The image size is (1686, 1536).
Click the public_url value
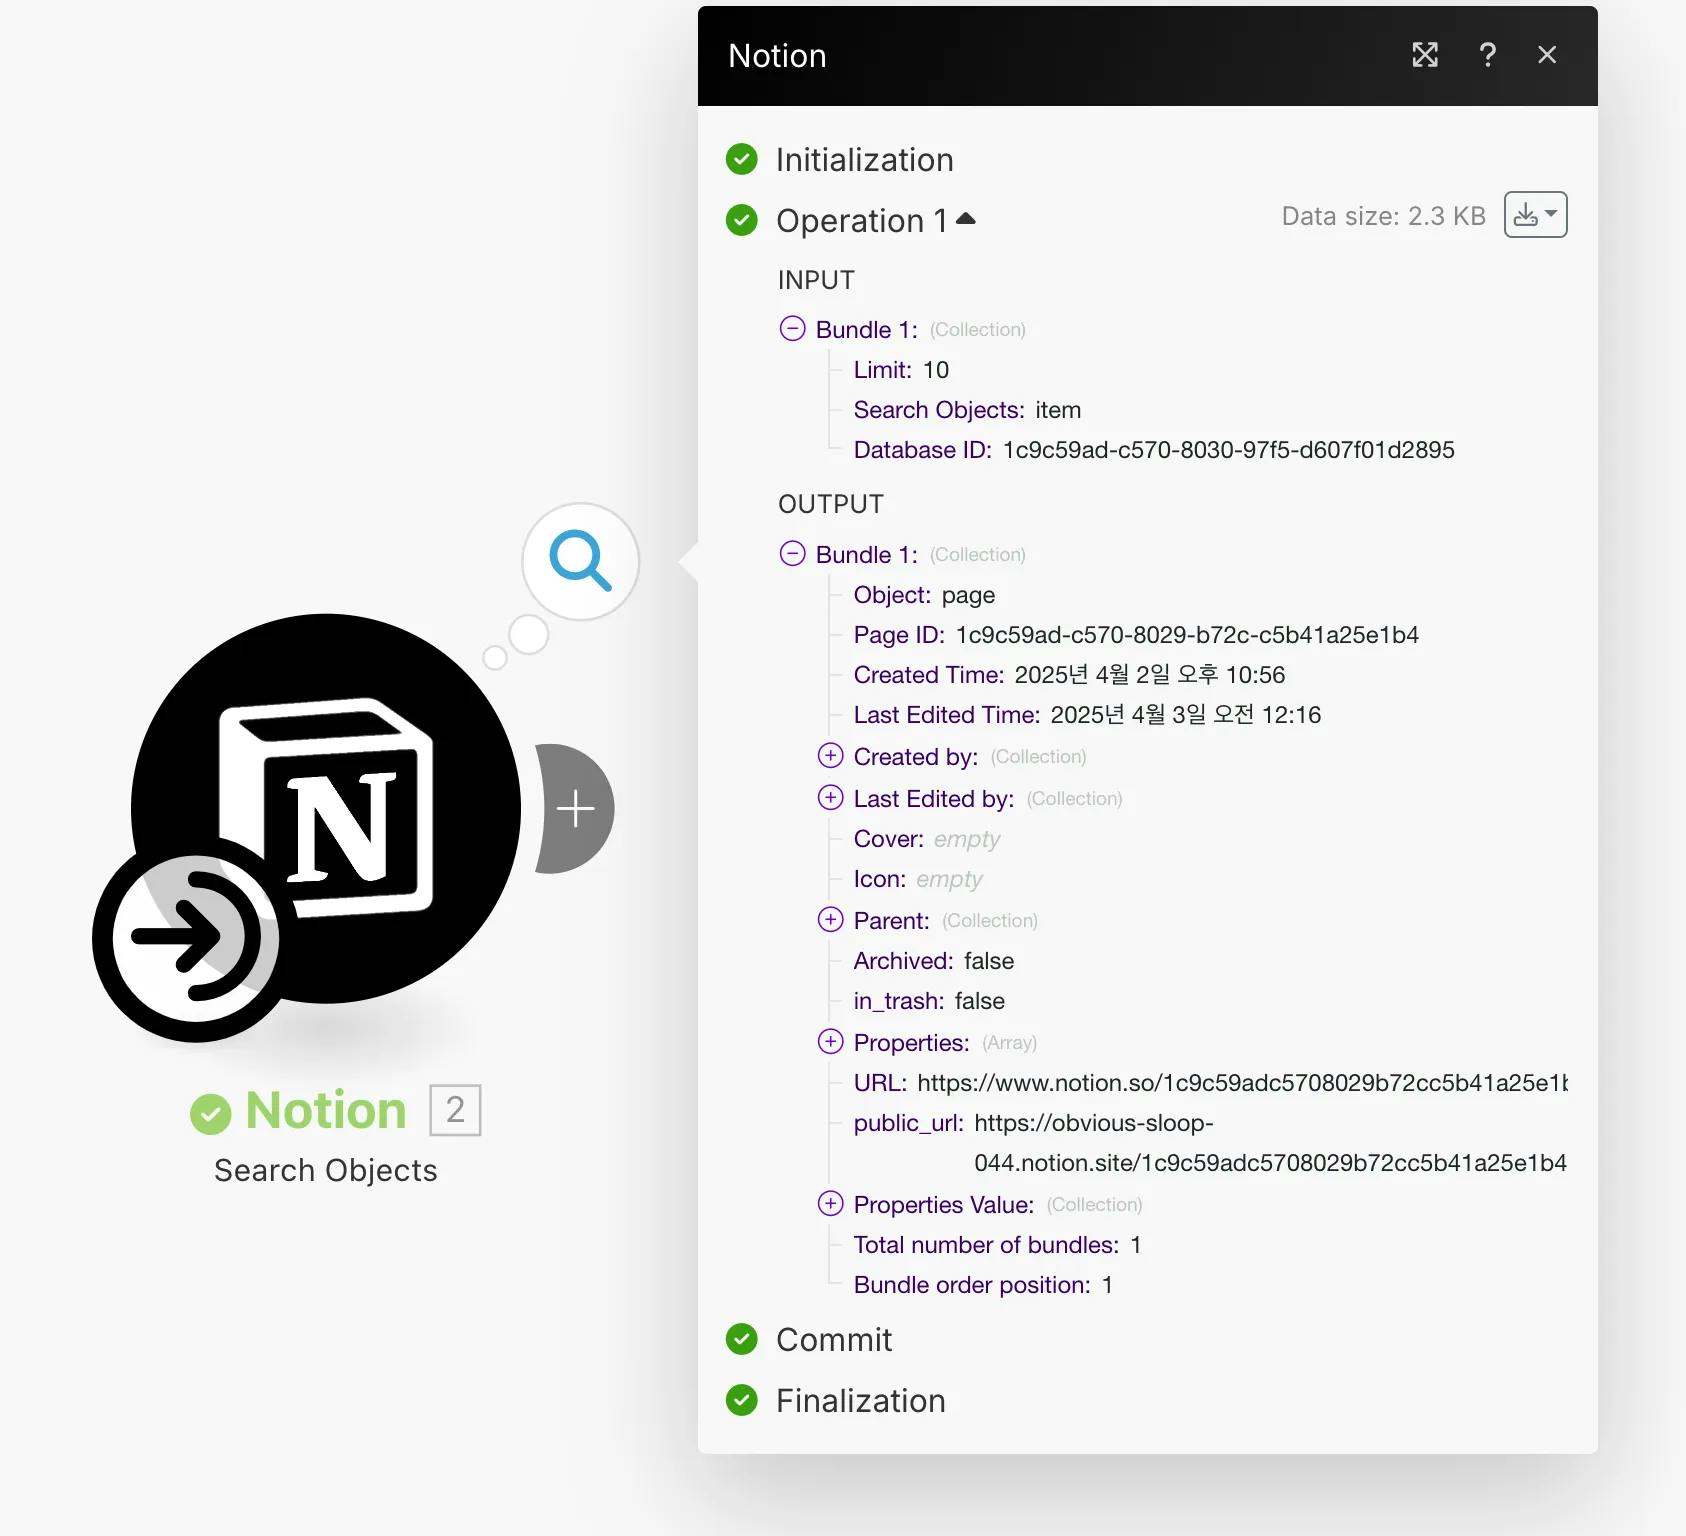tap(1270, 1143)
